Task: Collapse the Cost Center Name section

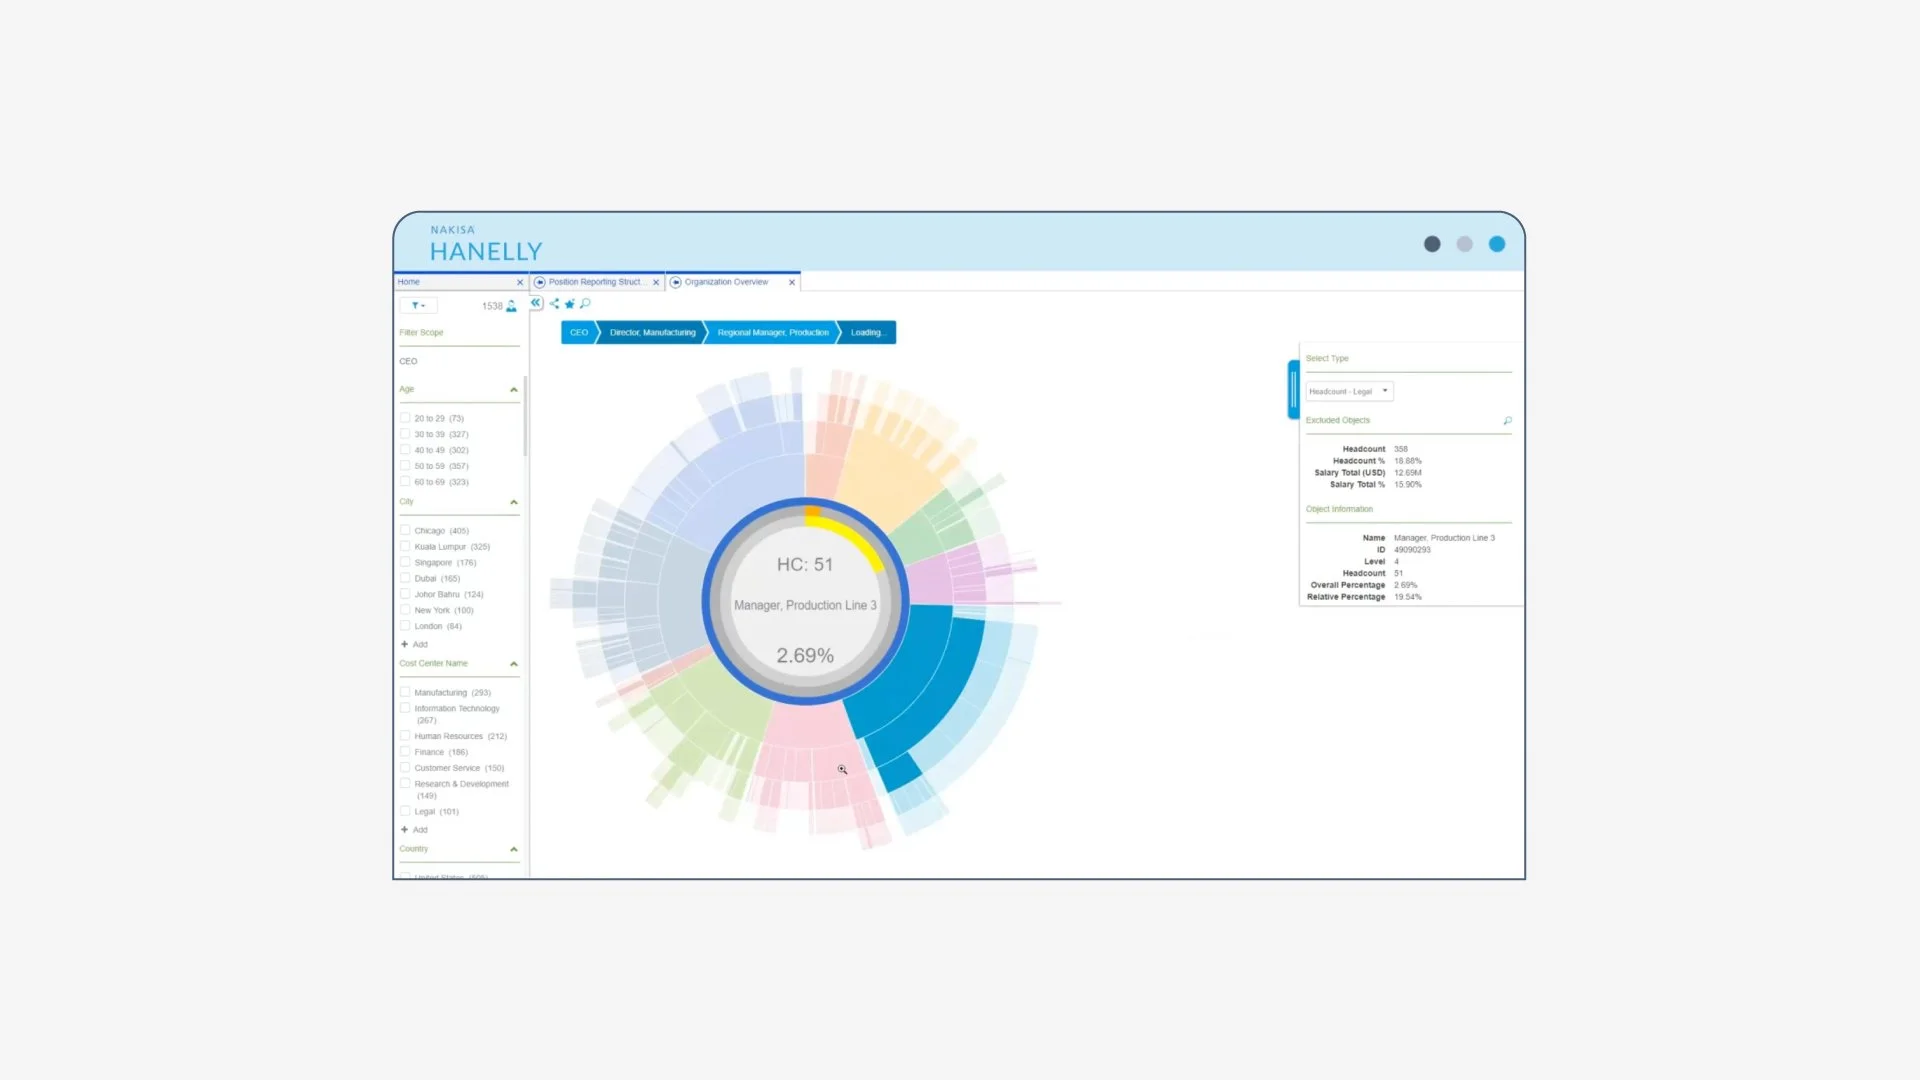Action: [514, 664]
